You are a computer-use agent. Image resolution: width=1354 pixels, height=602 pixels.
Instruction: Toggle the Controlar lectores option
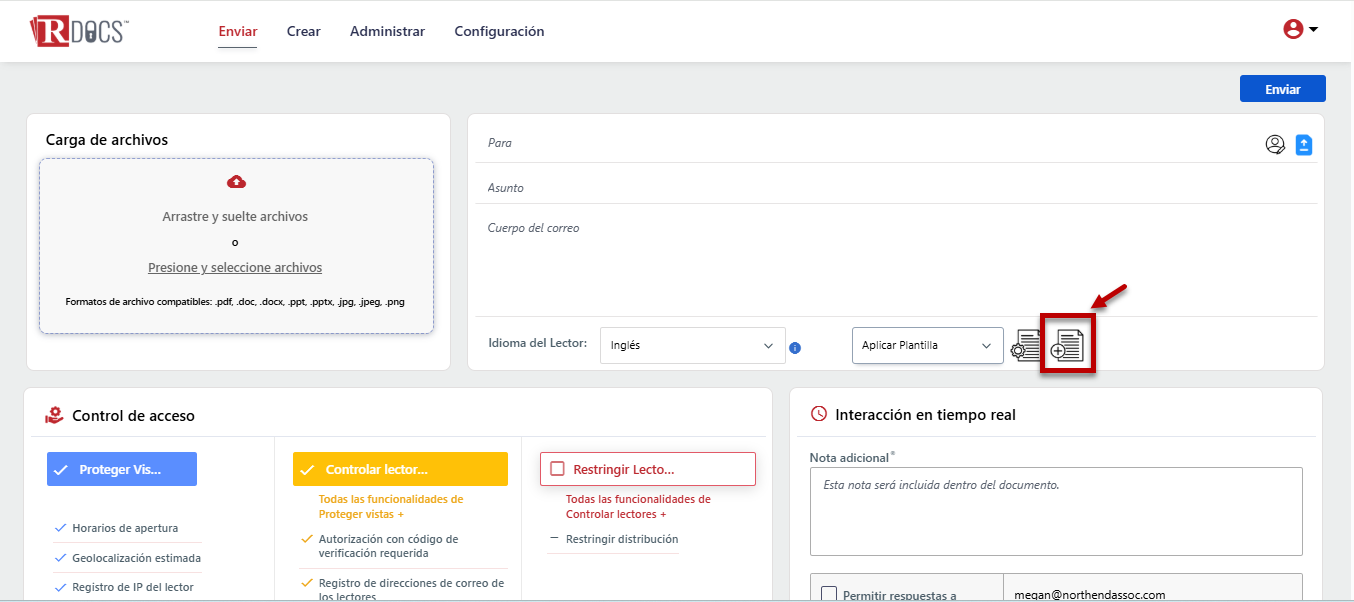(400, 469)
